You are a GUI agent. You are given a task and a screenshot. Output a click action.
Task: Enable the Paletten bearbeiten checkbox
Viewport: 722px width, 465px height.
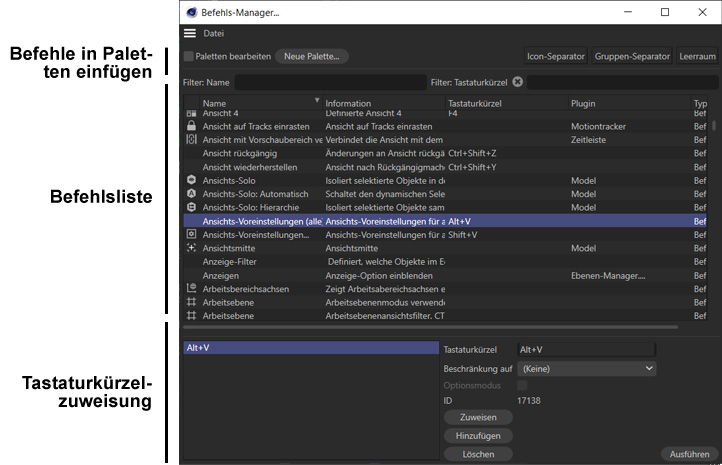(189, 57)
